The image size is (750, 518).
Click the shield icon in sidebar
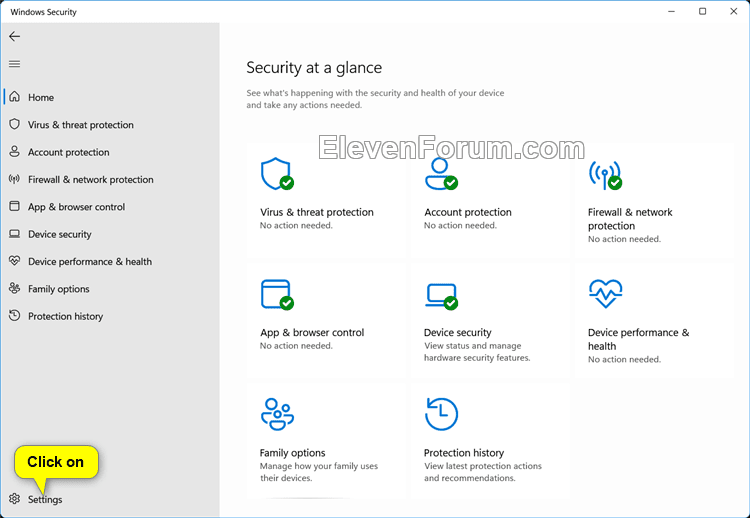[x=15, y=124]
